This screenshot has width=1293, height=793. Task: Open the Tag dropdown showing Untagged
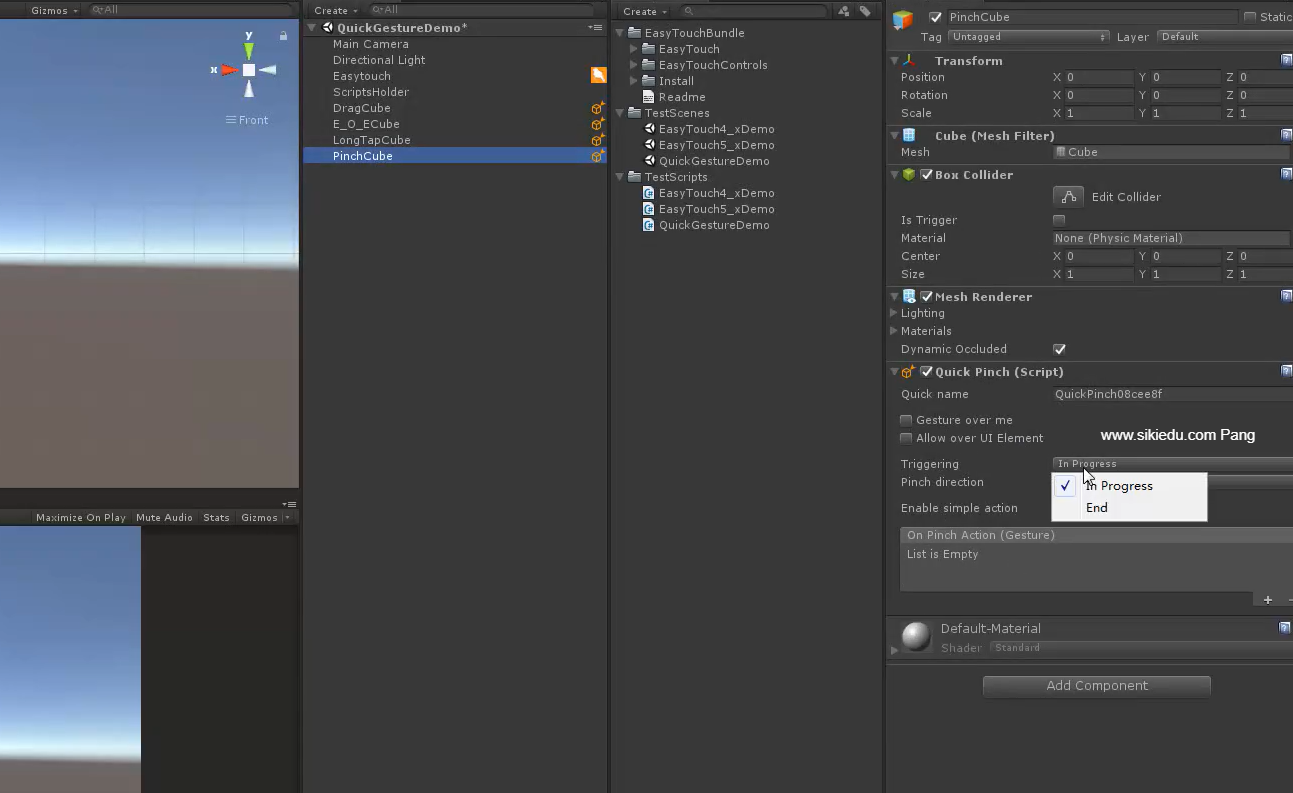1027,37
